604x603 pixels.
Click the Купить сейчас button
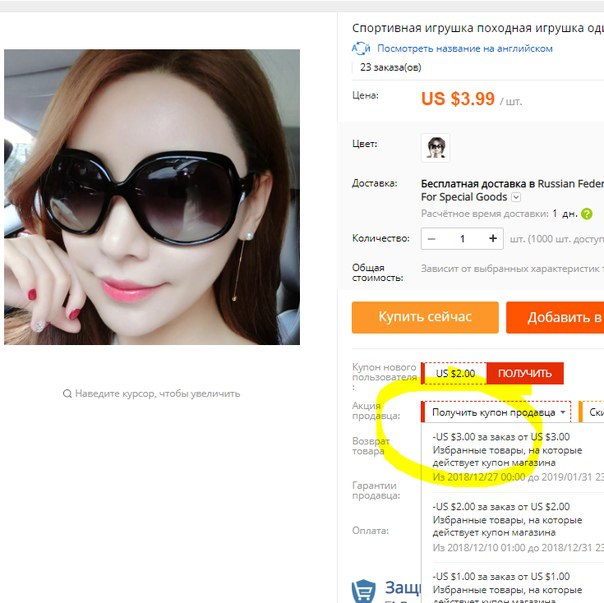[425, 317]
